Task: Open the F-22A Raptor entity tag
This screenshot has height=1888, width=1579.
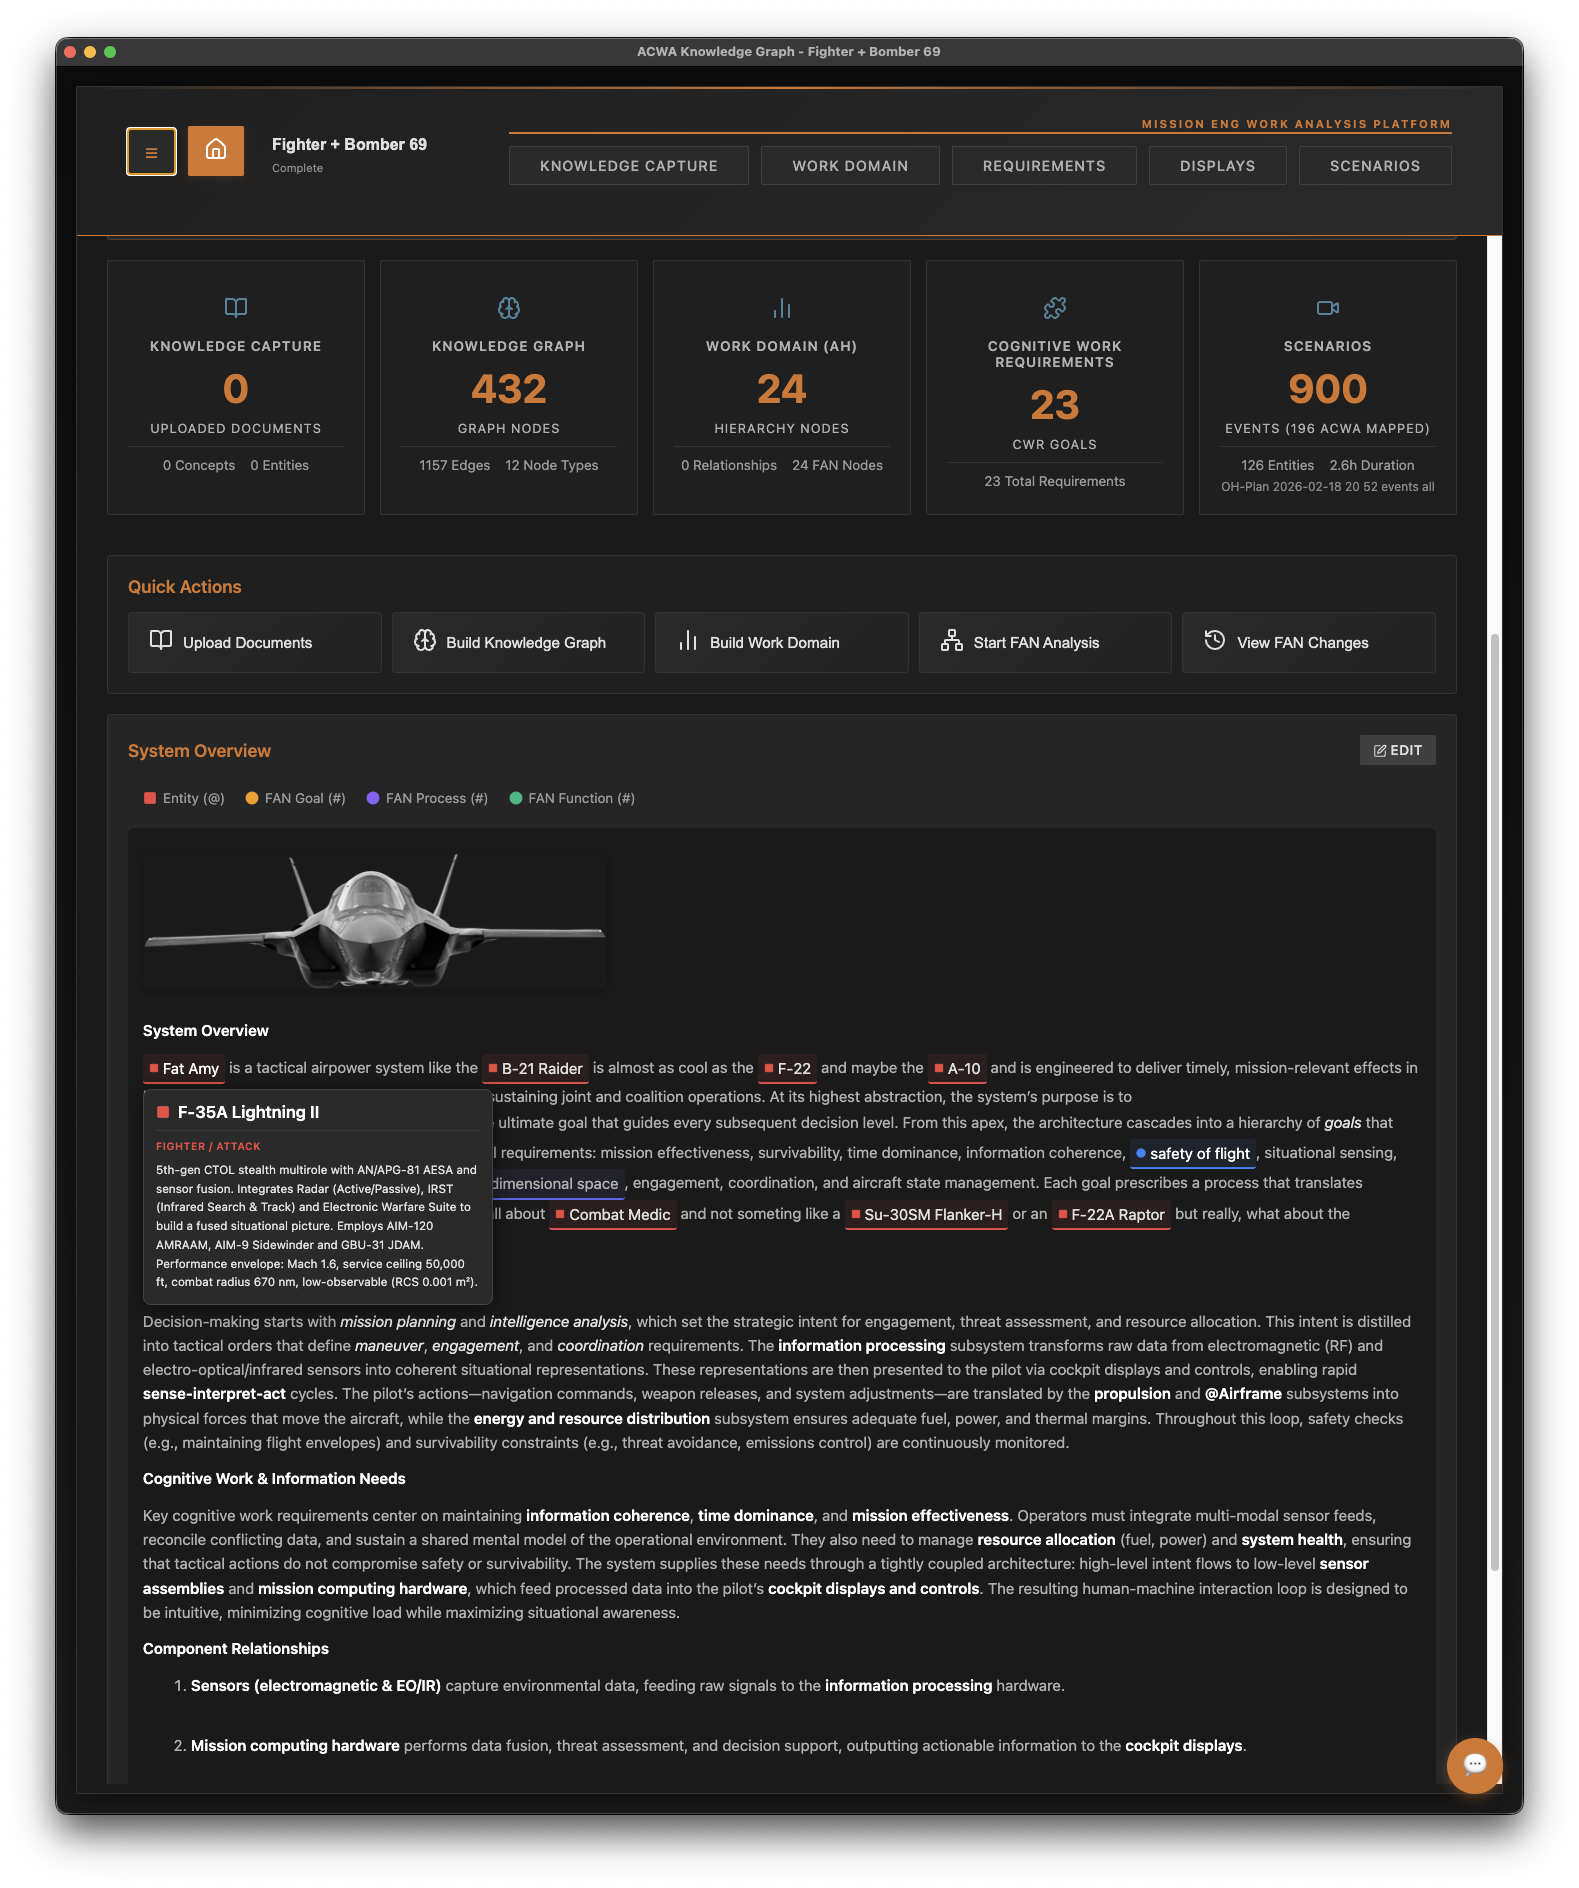Action: 1111,1214
